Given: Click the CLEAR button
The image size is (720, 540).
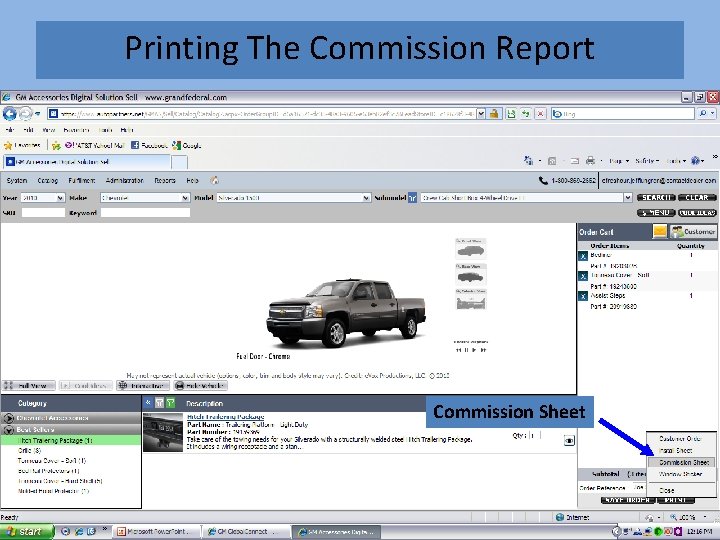Looking at the screenshot, I should click(697, 197).
